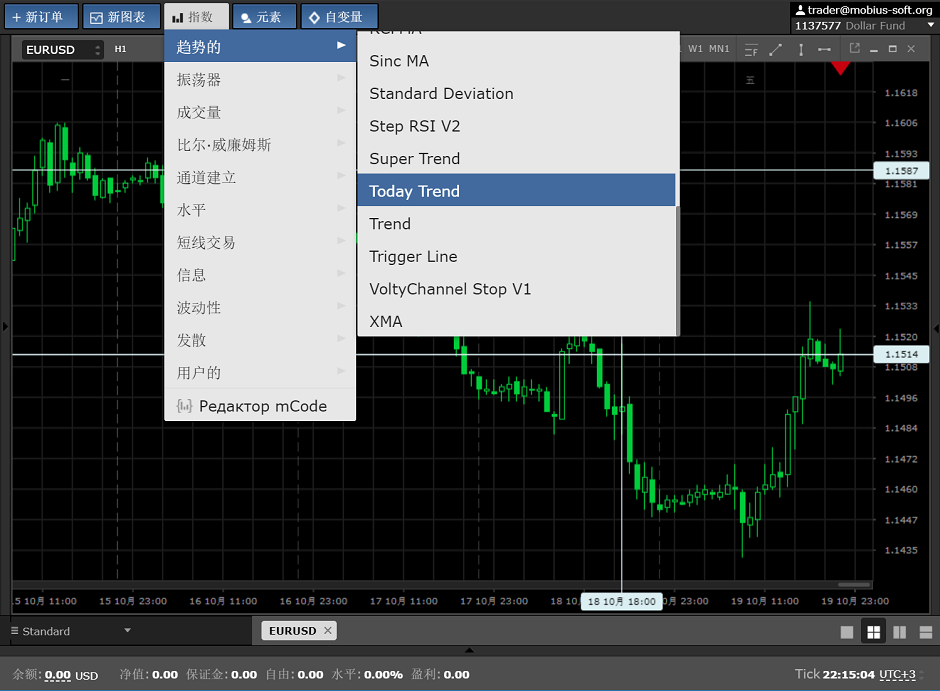Switch to two-row chart layout
Screen dimensions: 940x691
click(x=926, y=632)
